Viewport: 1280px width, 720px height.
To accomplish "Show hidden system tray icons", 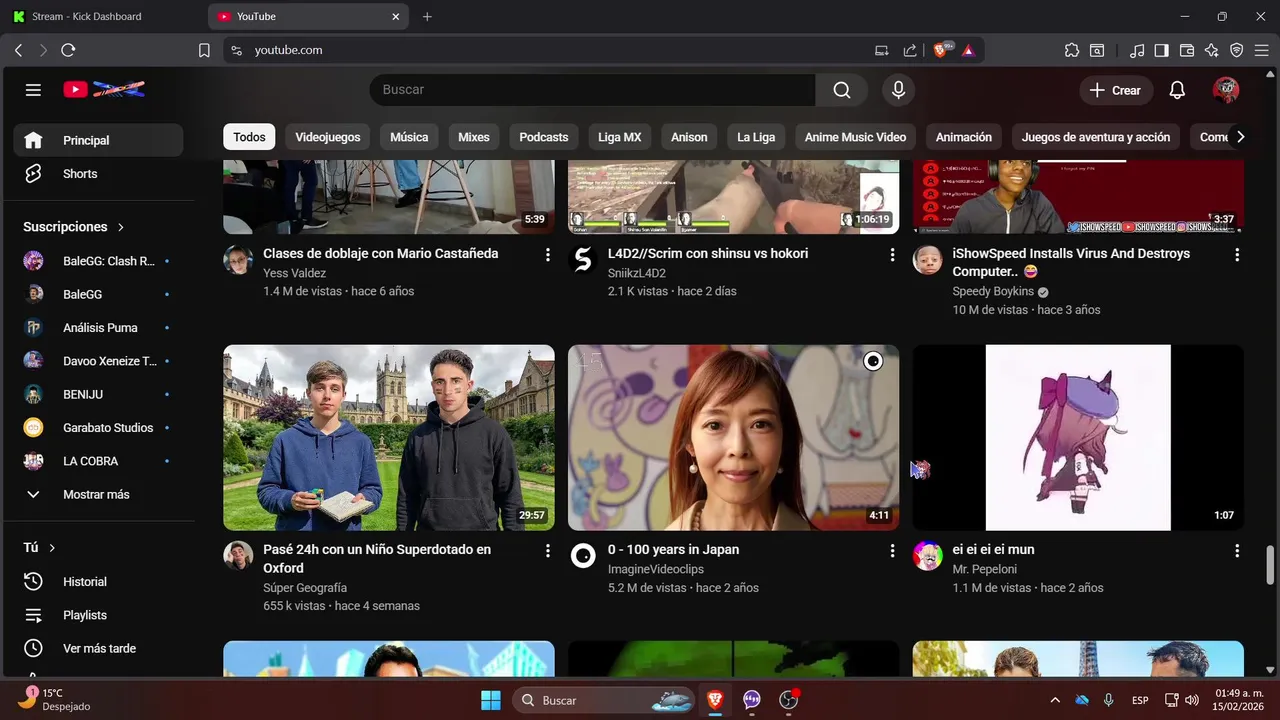I will (x=1054, y=700).
